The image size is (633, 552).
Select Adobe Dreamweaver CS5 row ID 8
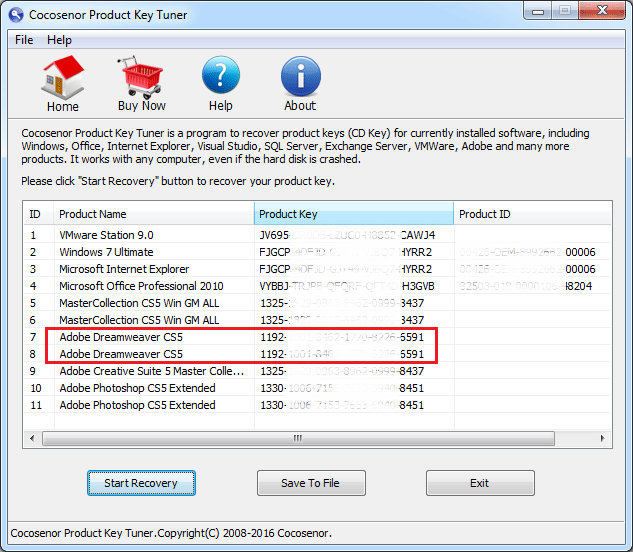pyautogui.click(x=317, y=354)
